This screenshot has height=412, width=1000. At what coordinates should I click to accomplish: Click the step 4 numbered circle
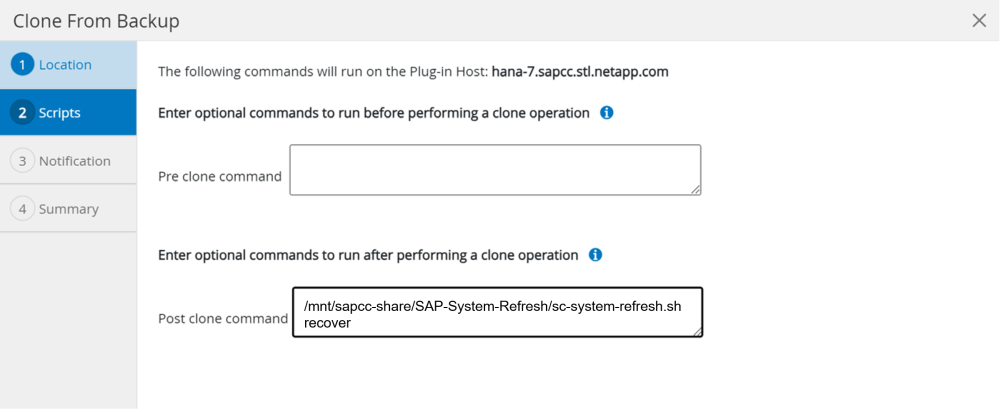coord(22,209)
